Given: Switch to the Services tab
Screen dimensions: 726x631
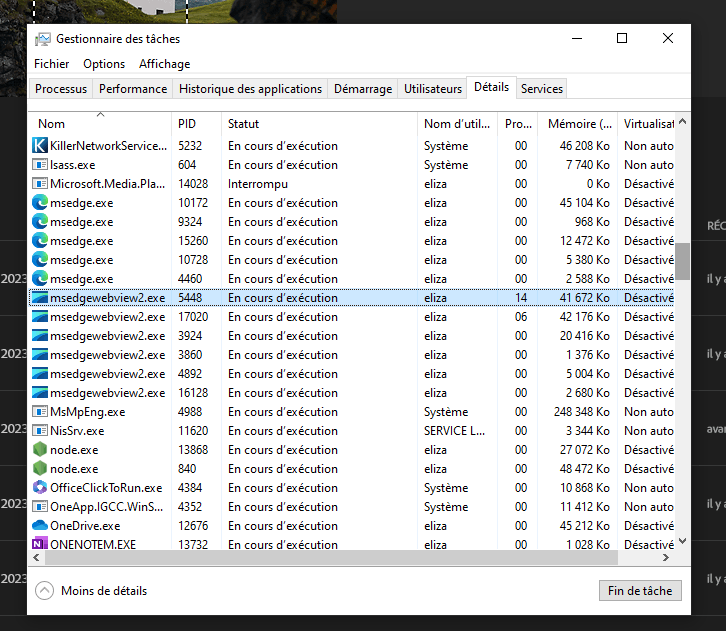Looking at the screenshot, I should click(542, 88).
